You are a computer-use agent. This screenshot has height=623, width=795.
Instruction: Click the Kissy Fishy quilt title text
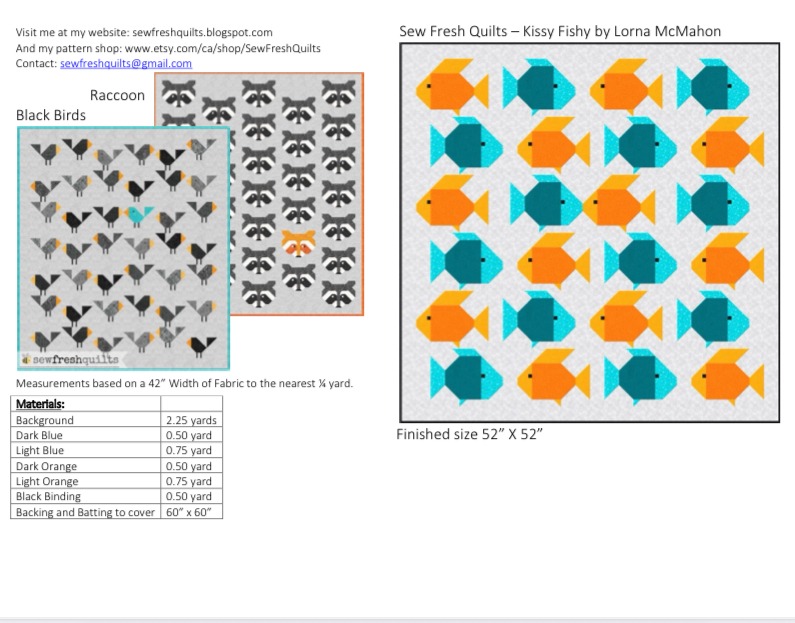coord(559,31)
